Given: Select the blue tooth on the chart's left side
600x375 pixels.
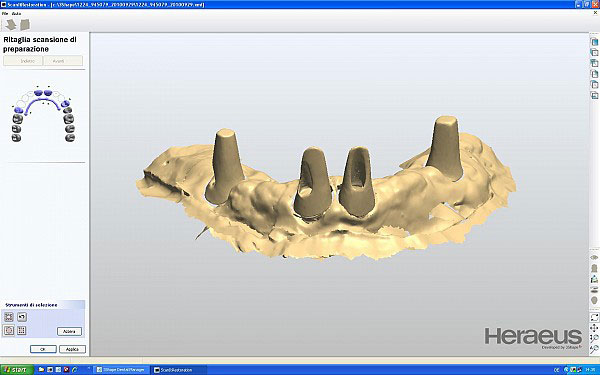Looking at the screenshot, I should point(19,110).
